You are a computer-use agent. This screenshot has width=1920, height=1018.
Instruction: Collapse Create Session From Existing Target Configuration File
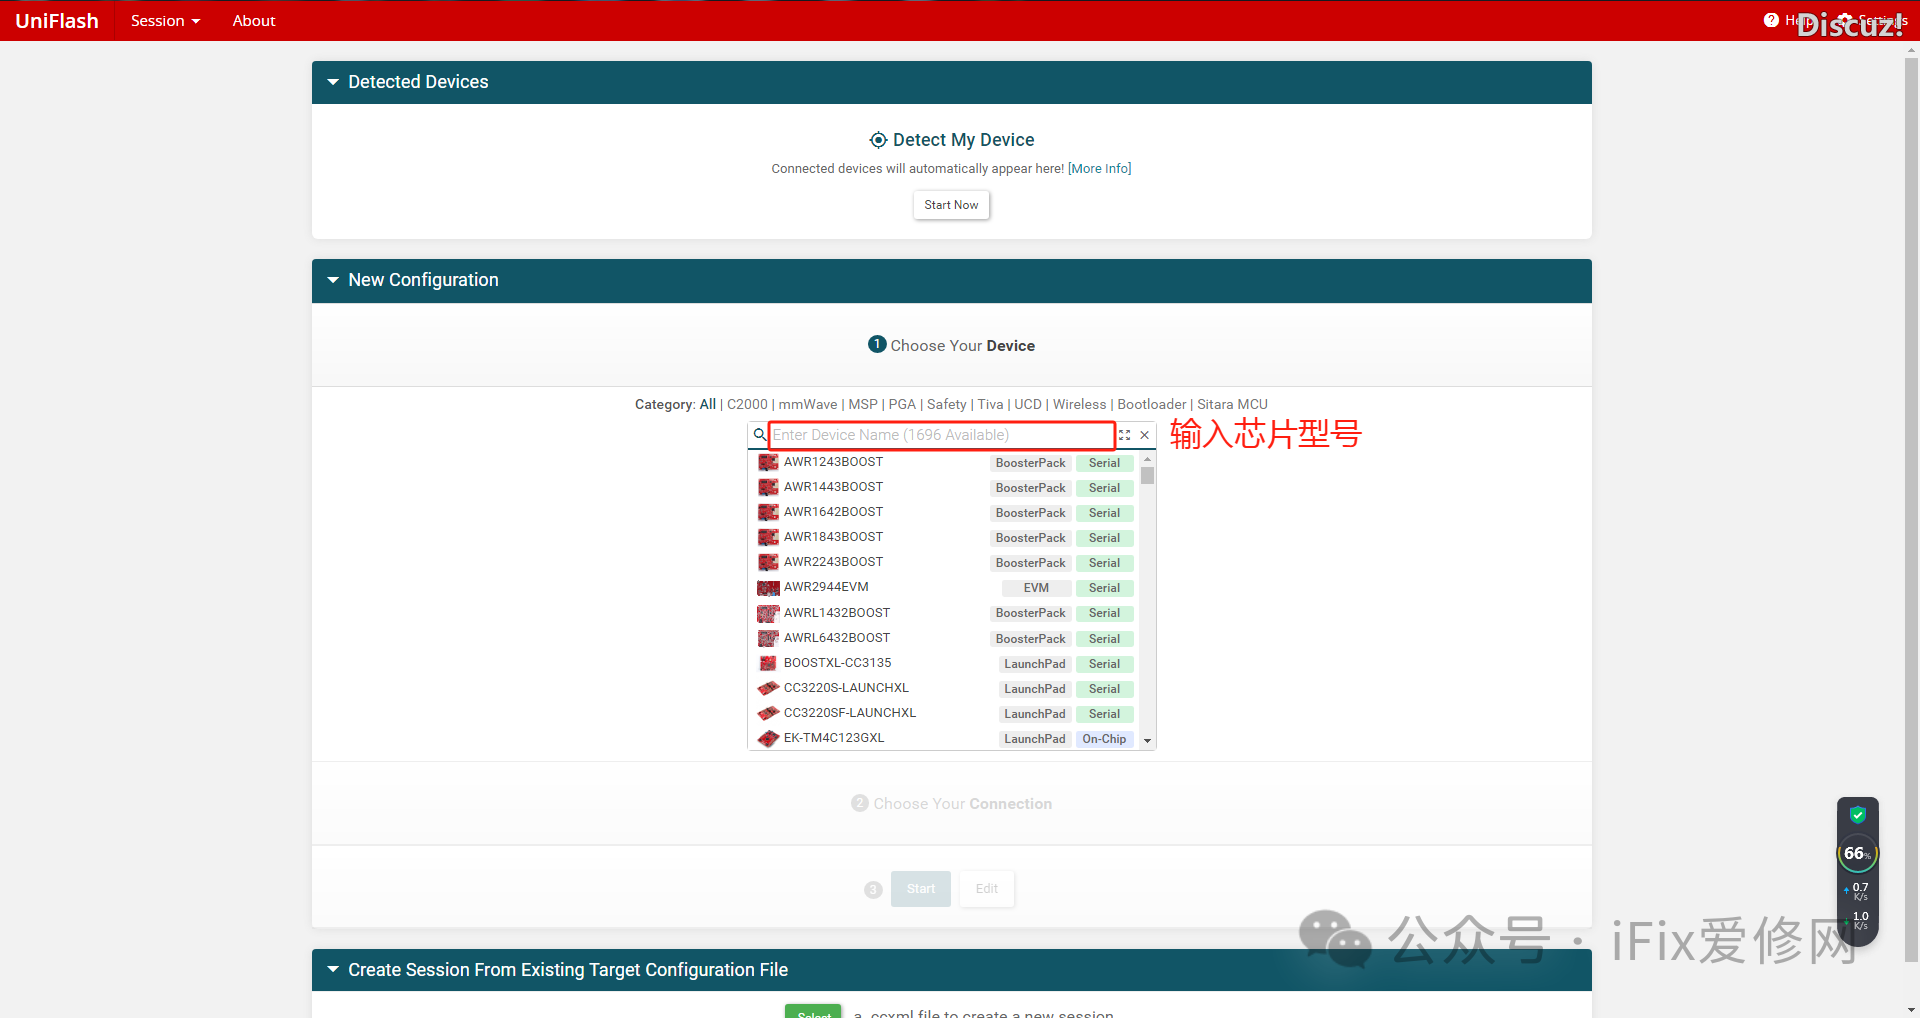[333, 970]
